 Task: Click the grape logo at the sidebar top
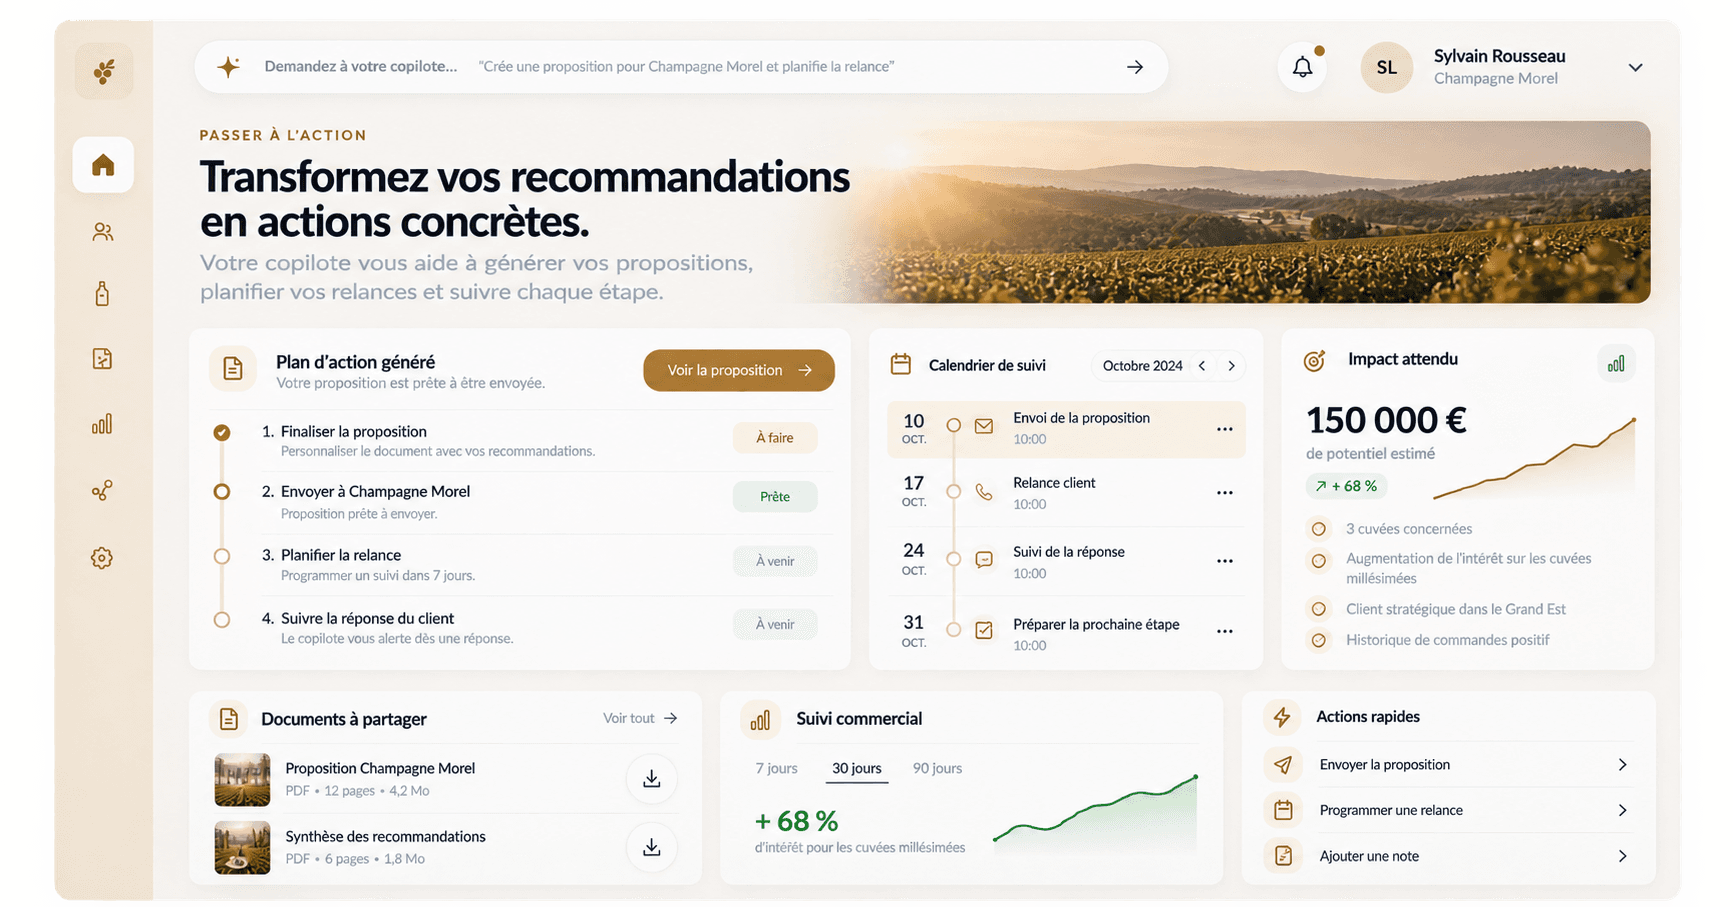104,72
